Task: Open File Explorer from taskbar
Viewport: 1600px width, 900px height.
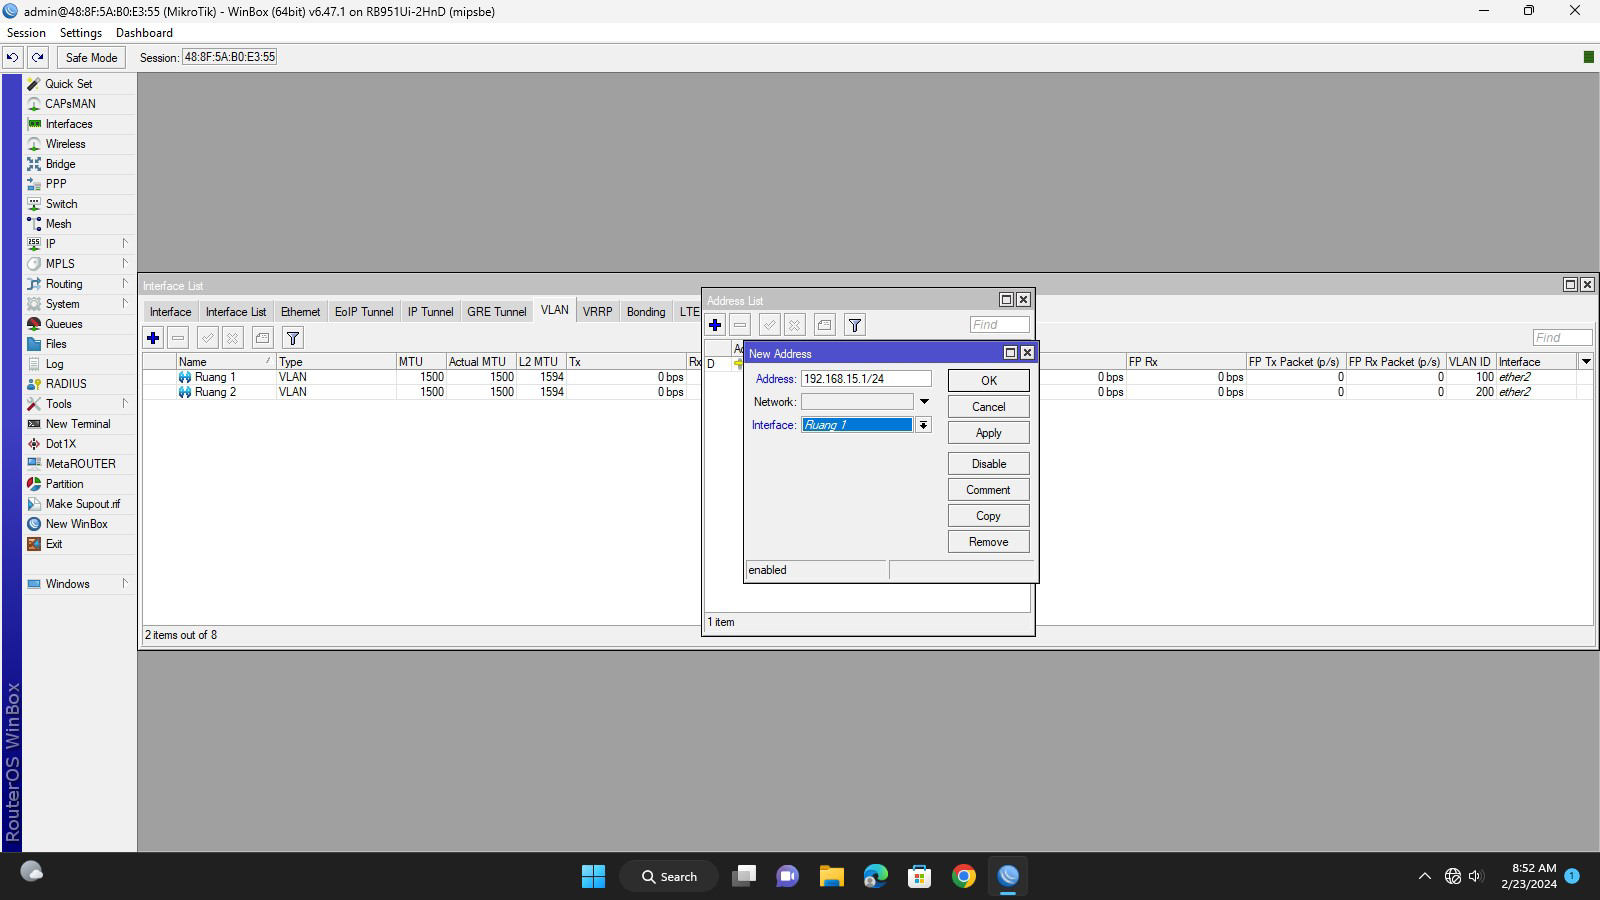Action: (x=831, y=876)
